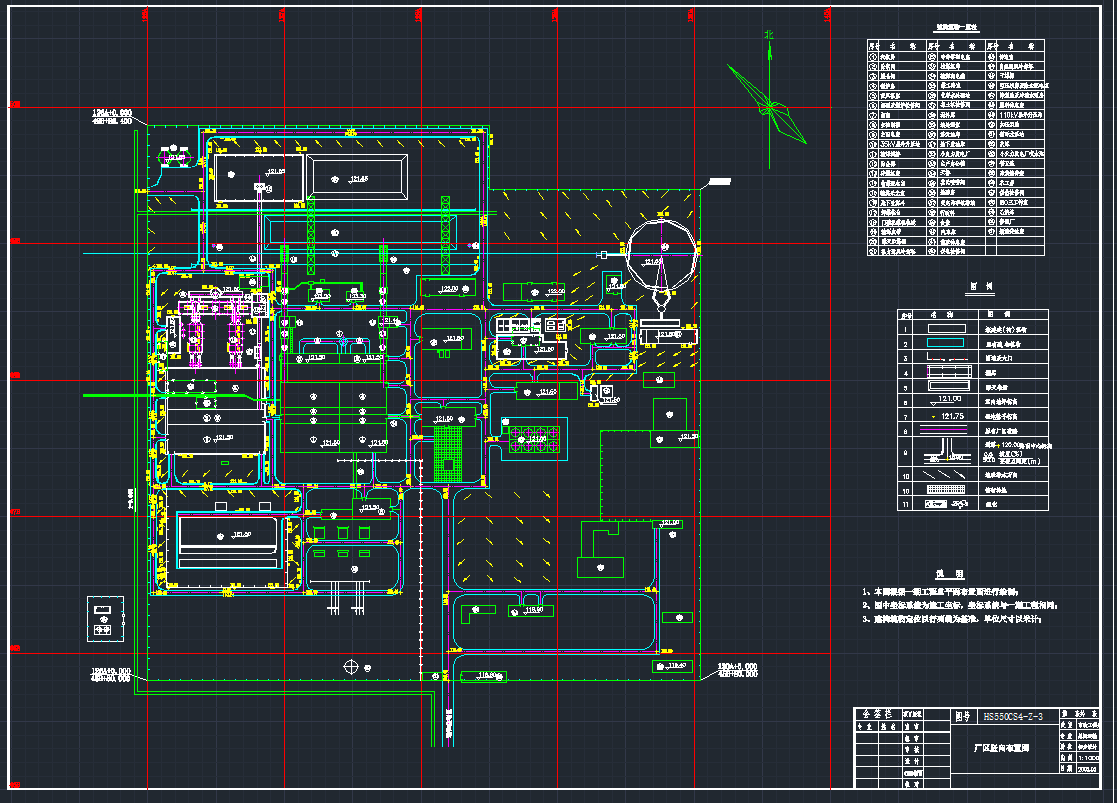This screenshot has width=1117, height=803.
Task: Click the north arrow compass symbol
Action: 768,100
